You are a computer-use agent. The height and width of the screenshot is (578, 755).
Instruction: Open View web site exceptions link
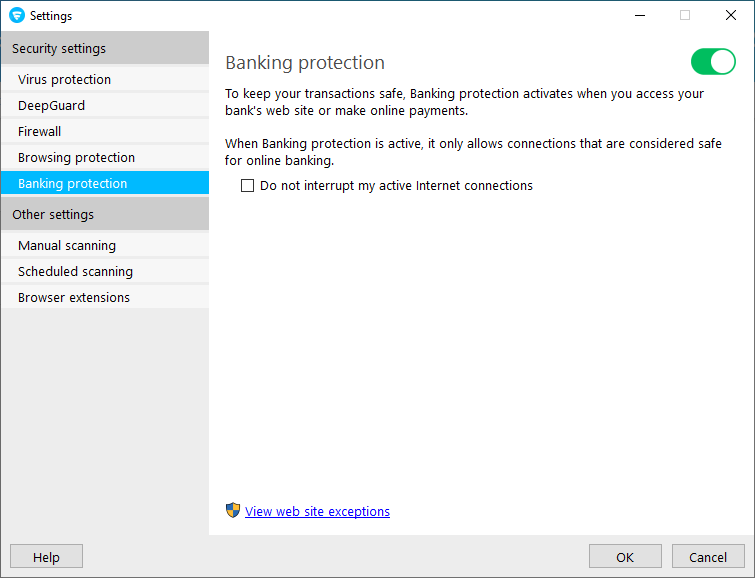[x=317, y=512]
